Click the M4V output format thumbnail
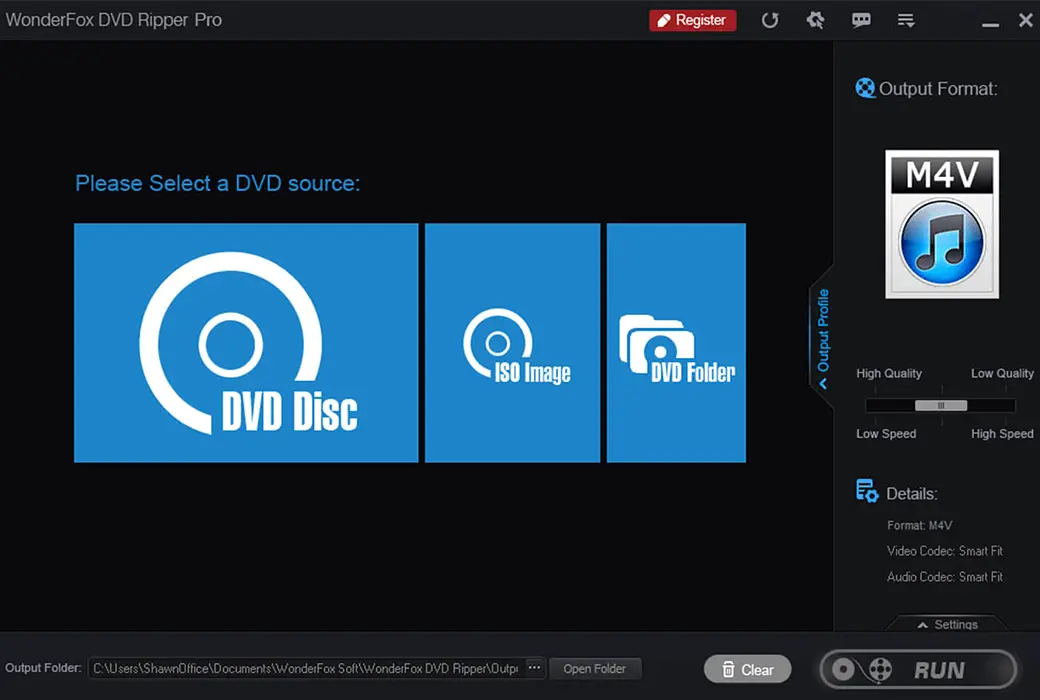 [x=942, y=224]
